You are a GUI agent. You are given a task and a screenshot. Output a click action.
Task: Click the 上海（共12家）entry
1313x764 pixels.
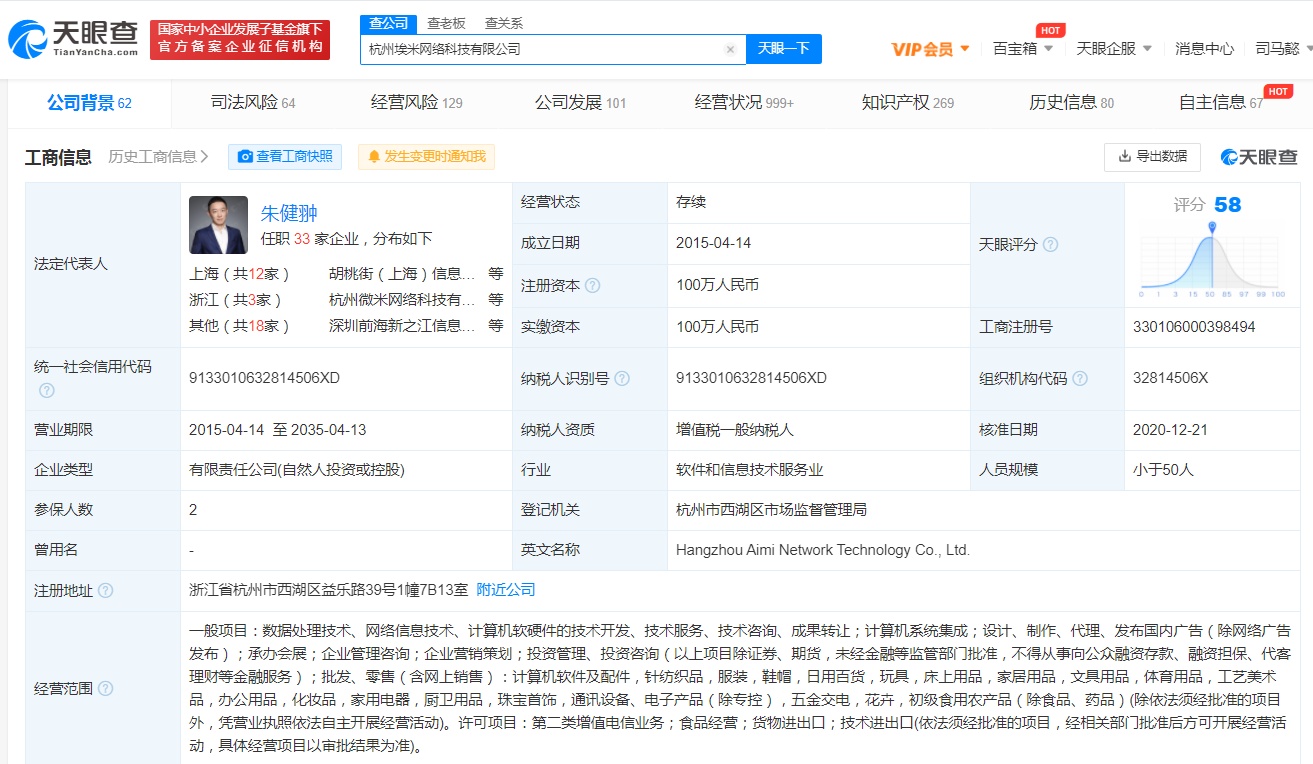(x=240, y=273)
